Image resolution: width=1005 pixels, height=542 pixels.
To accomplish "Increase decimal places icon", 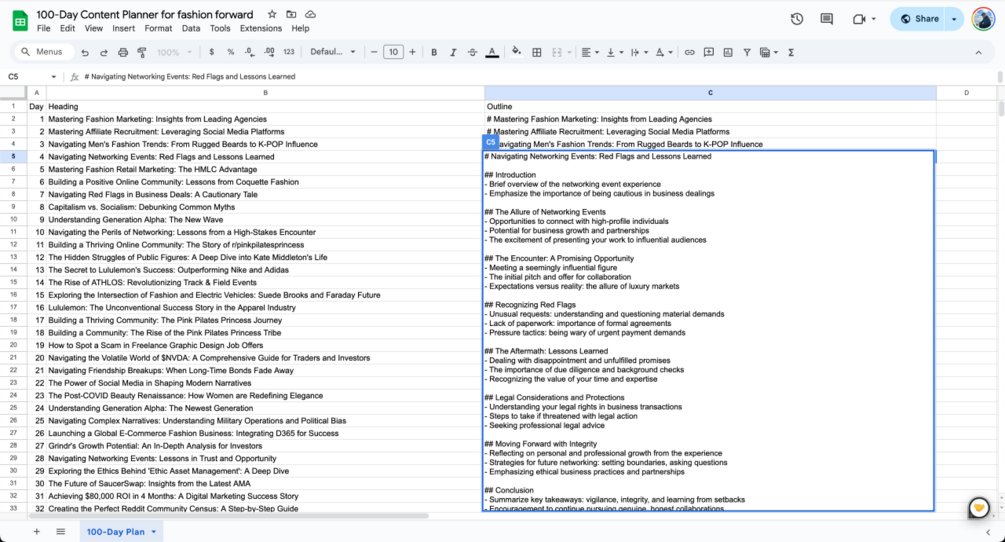I will (269, 52).
